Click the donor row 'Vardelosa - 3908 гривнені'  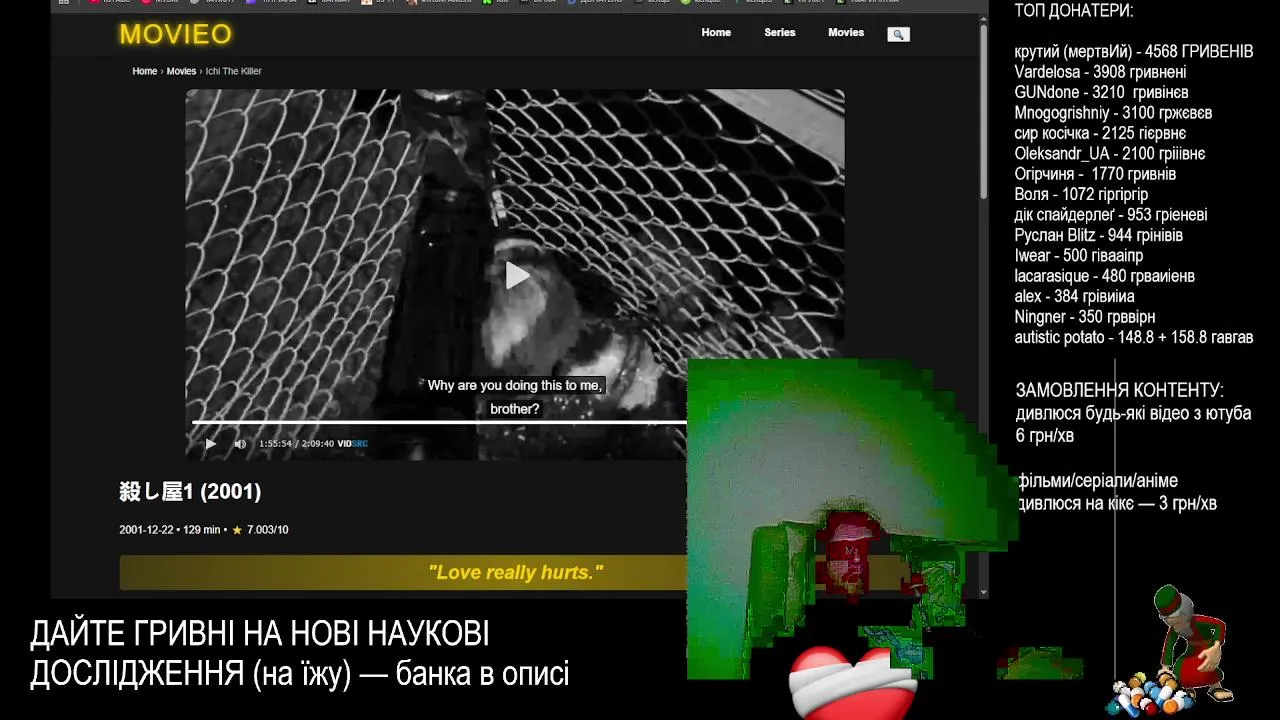tap(1100, 72)
